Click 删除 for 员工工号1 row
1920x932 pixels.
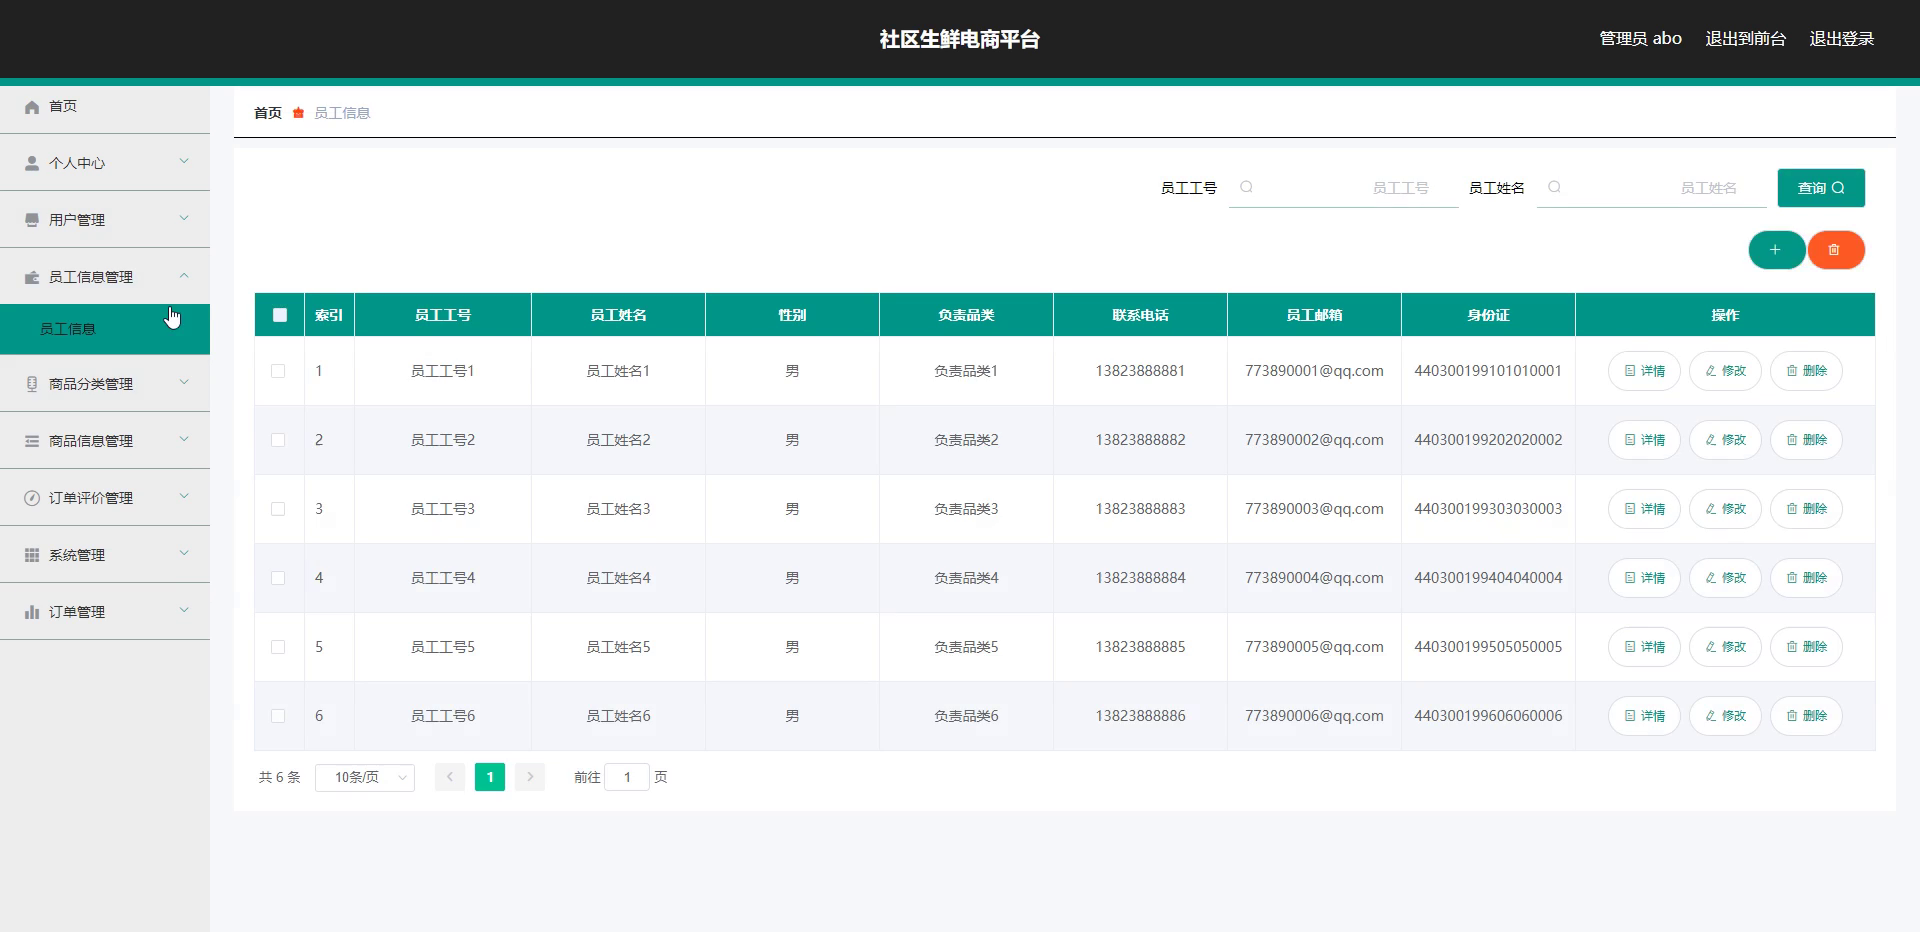pos(1806,371)
